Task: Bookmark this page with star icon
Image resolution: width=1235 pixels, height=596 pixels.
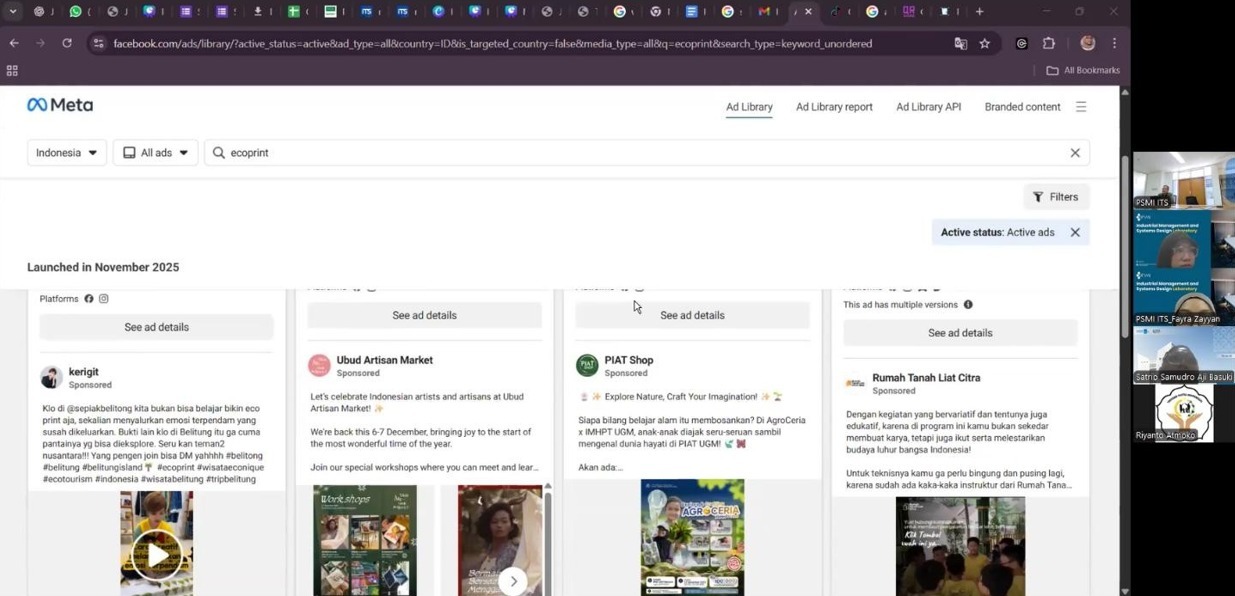Action: pyautogui.click(x=985, y=44)
